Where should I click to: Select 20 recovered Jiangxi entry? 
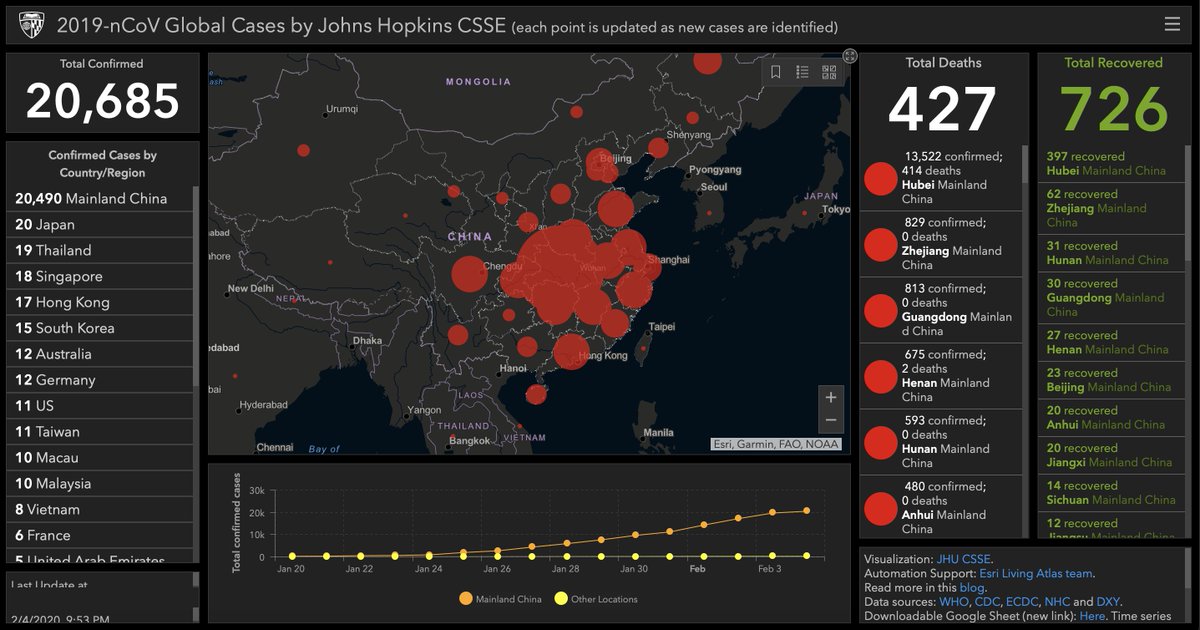click(x=1111, y=455)
